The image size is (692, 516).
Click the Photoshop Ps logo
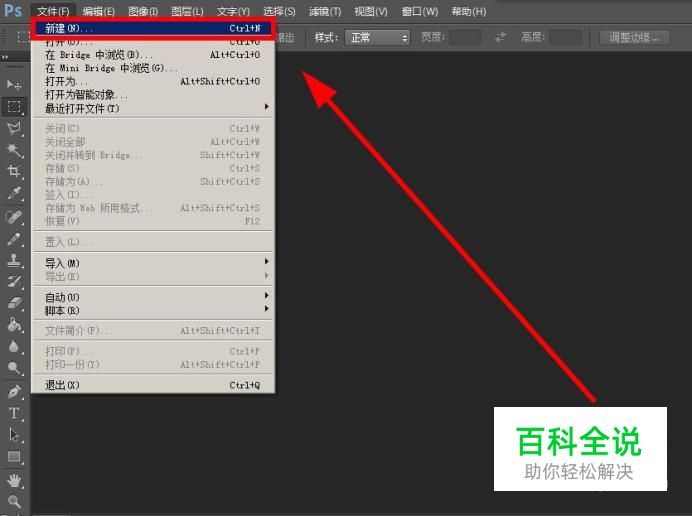point(13,10)
